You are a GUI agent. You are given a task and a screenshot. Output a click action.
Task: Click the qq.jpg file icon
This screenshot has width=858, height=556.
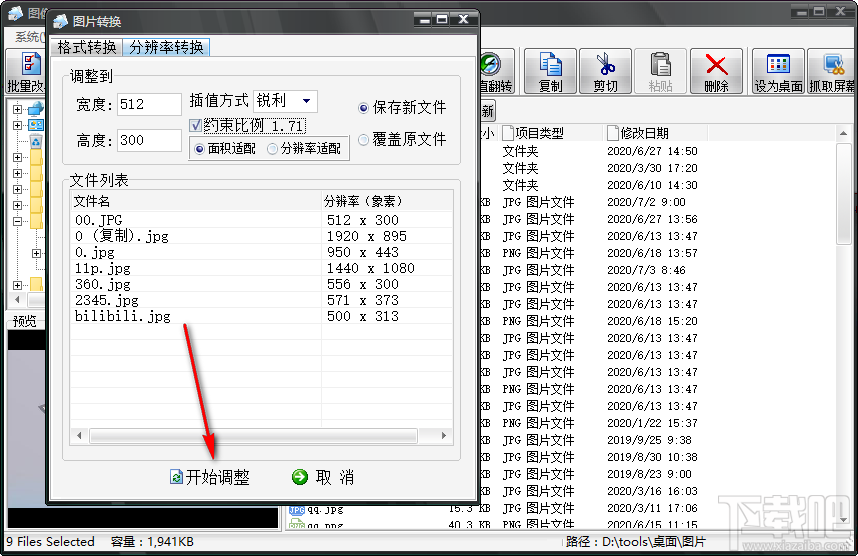[297, 510]
